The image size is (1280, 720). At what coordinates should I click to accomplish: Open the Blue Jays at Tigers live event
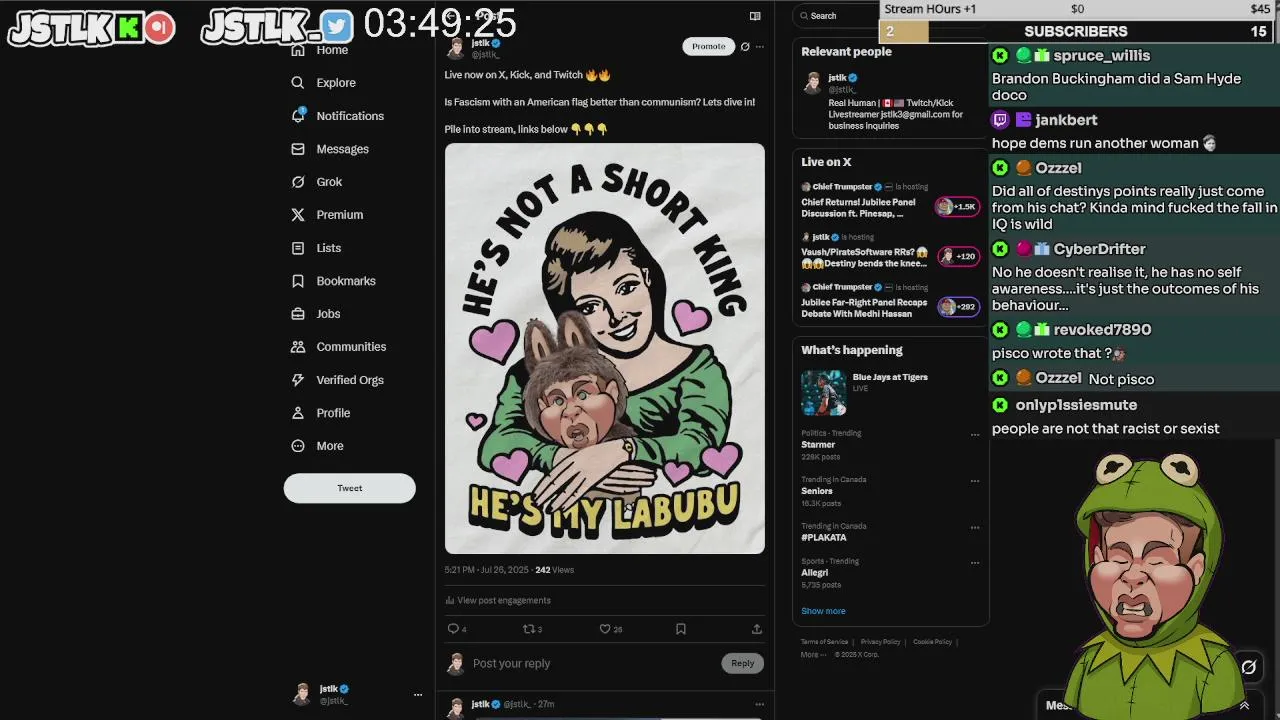[x=890, y=392]
